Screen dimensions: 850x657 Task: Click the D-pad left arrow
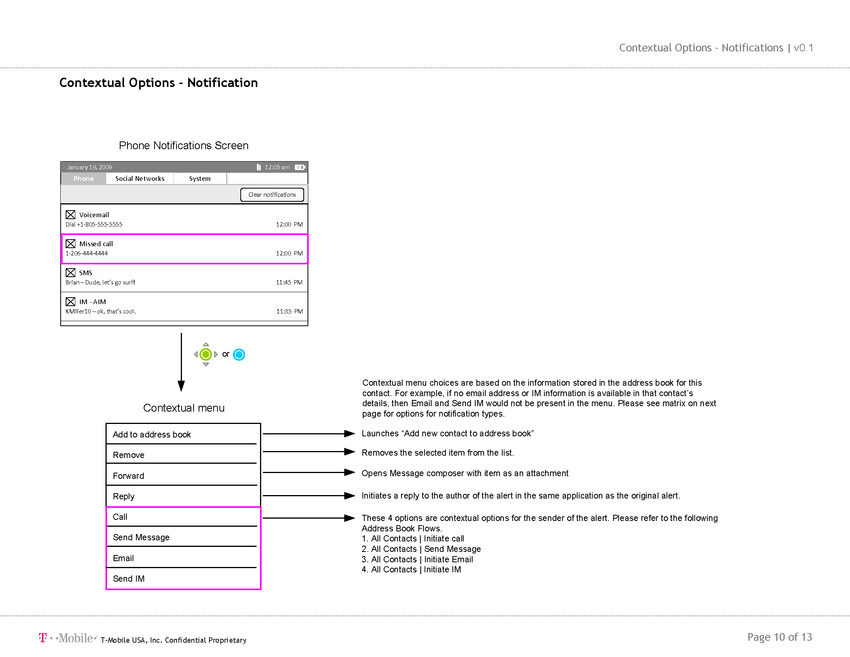click(x=196, y=355)
